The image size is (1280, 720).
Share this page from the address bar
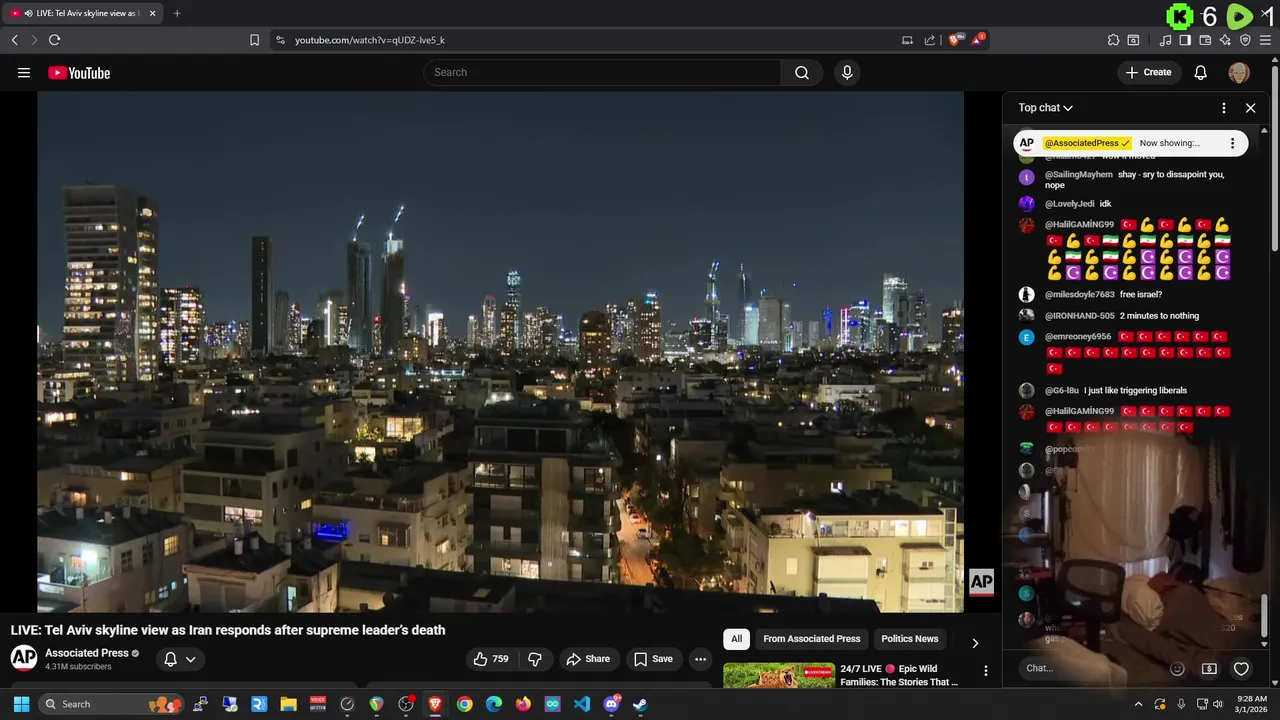(x=929, y=40)
